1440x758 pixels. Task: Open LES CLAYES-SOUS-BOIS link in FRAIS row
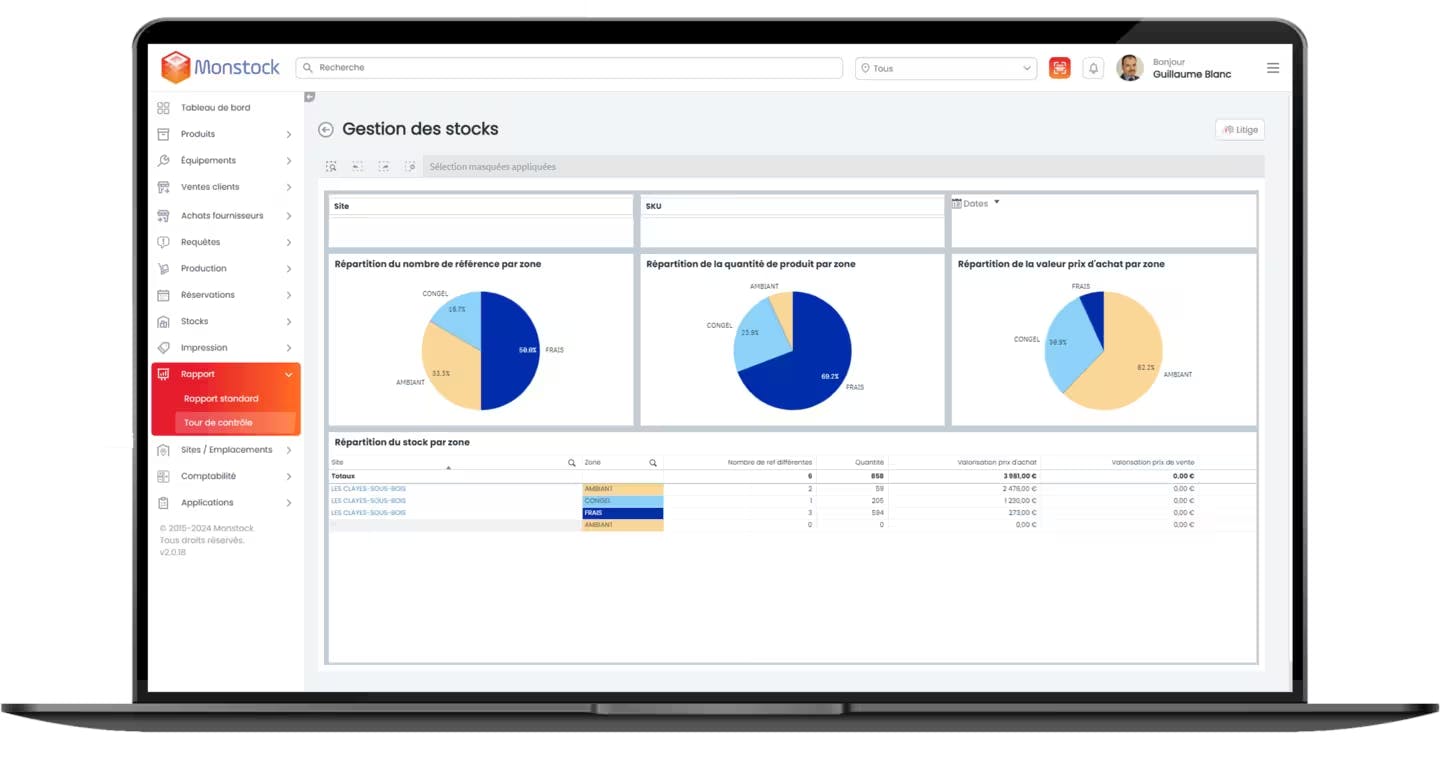(x=369, y=513)
